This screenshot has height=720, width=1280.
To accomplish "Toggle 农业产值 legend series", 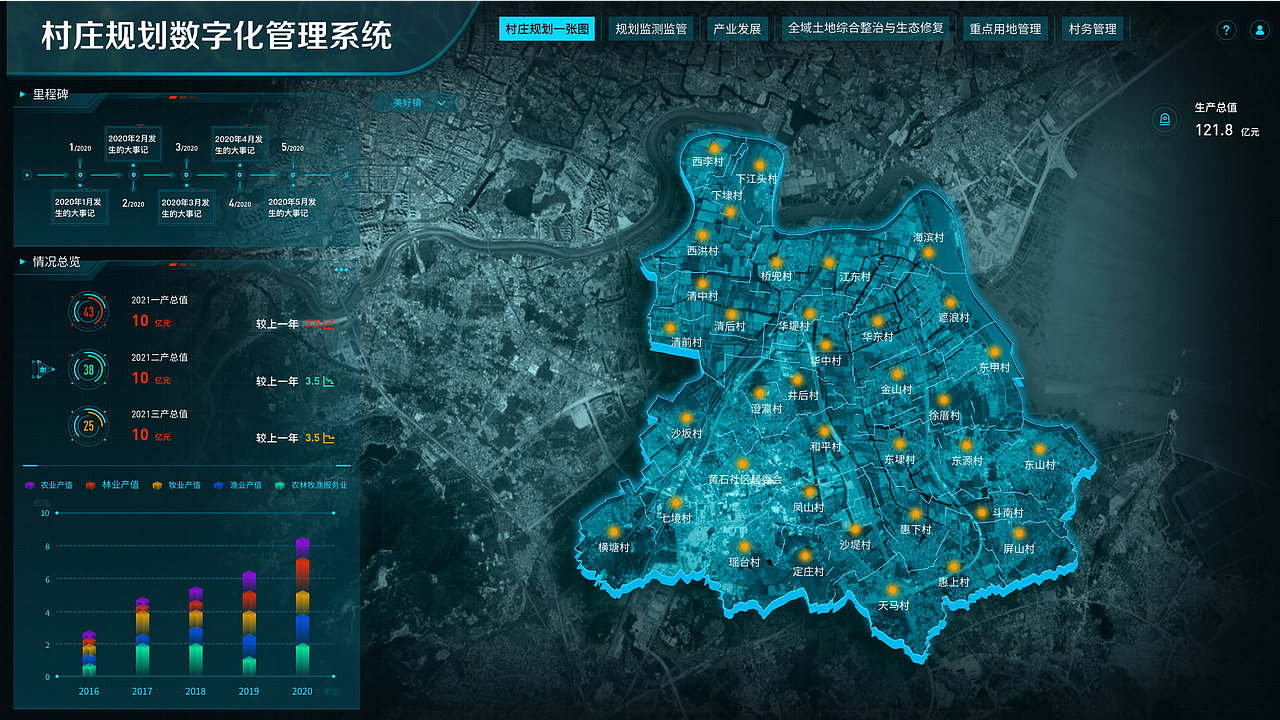I will [48, 485].
